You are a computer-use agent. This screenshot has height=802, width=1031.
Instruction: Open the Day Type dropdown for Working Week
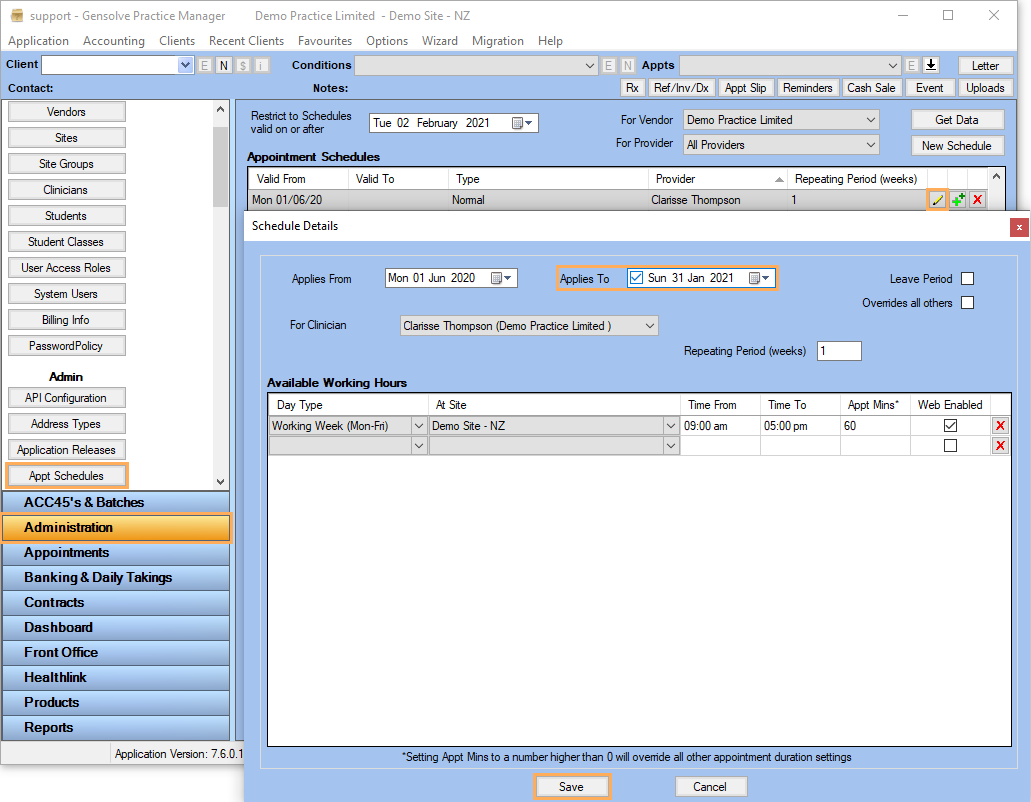click(419, 425)
